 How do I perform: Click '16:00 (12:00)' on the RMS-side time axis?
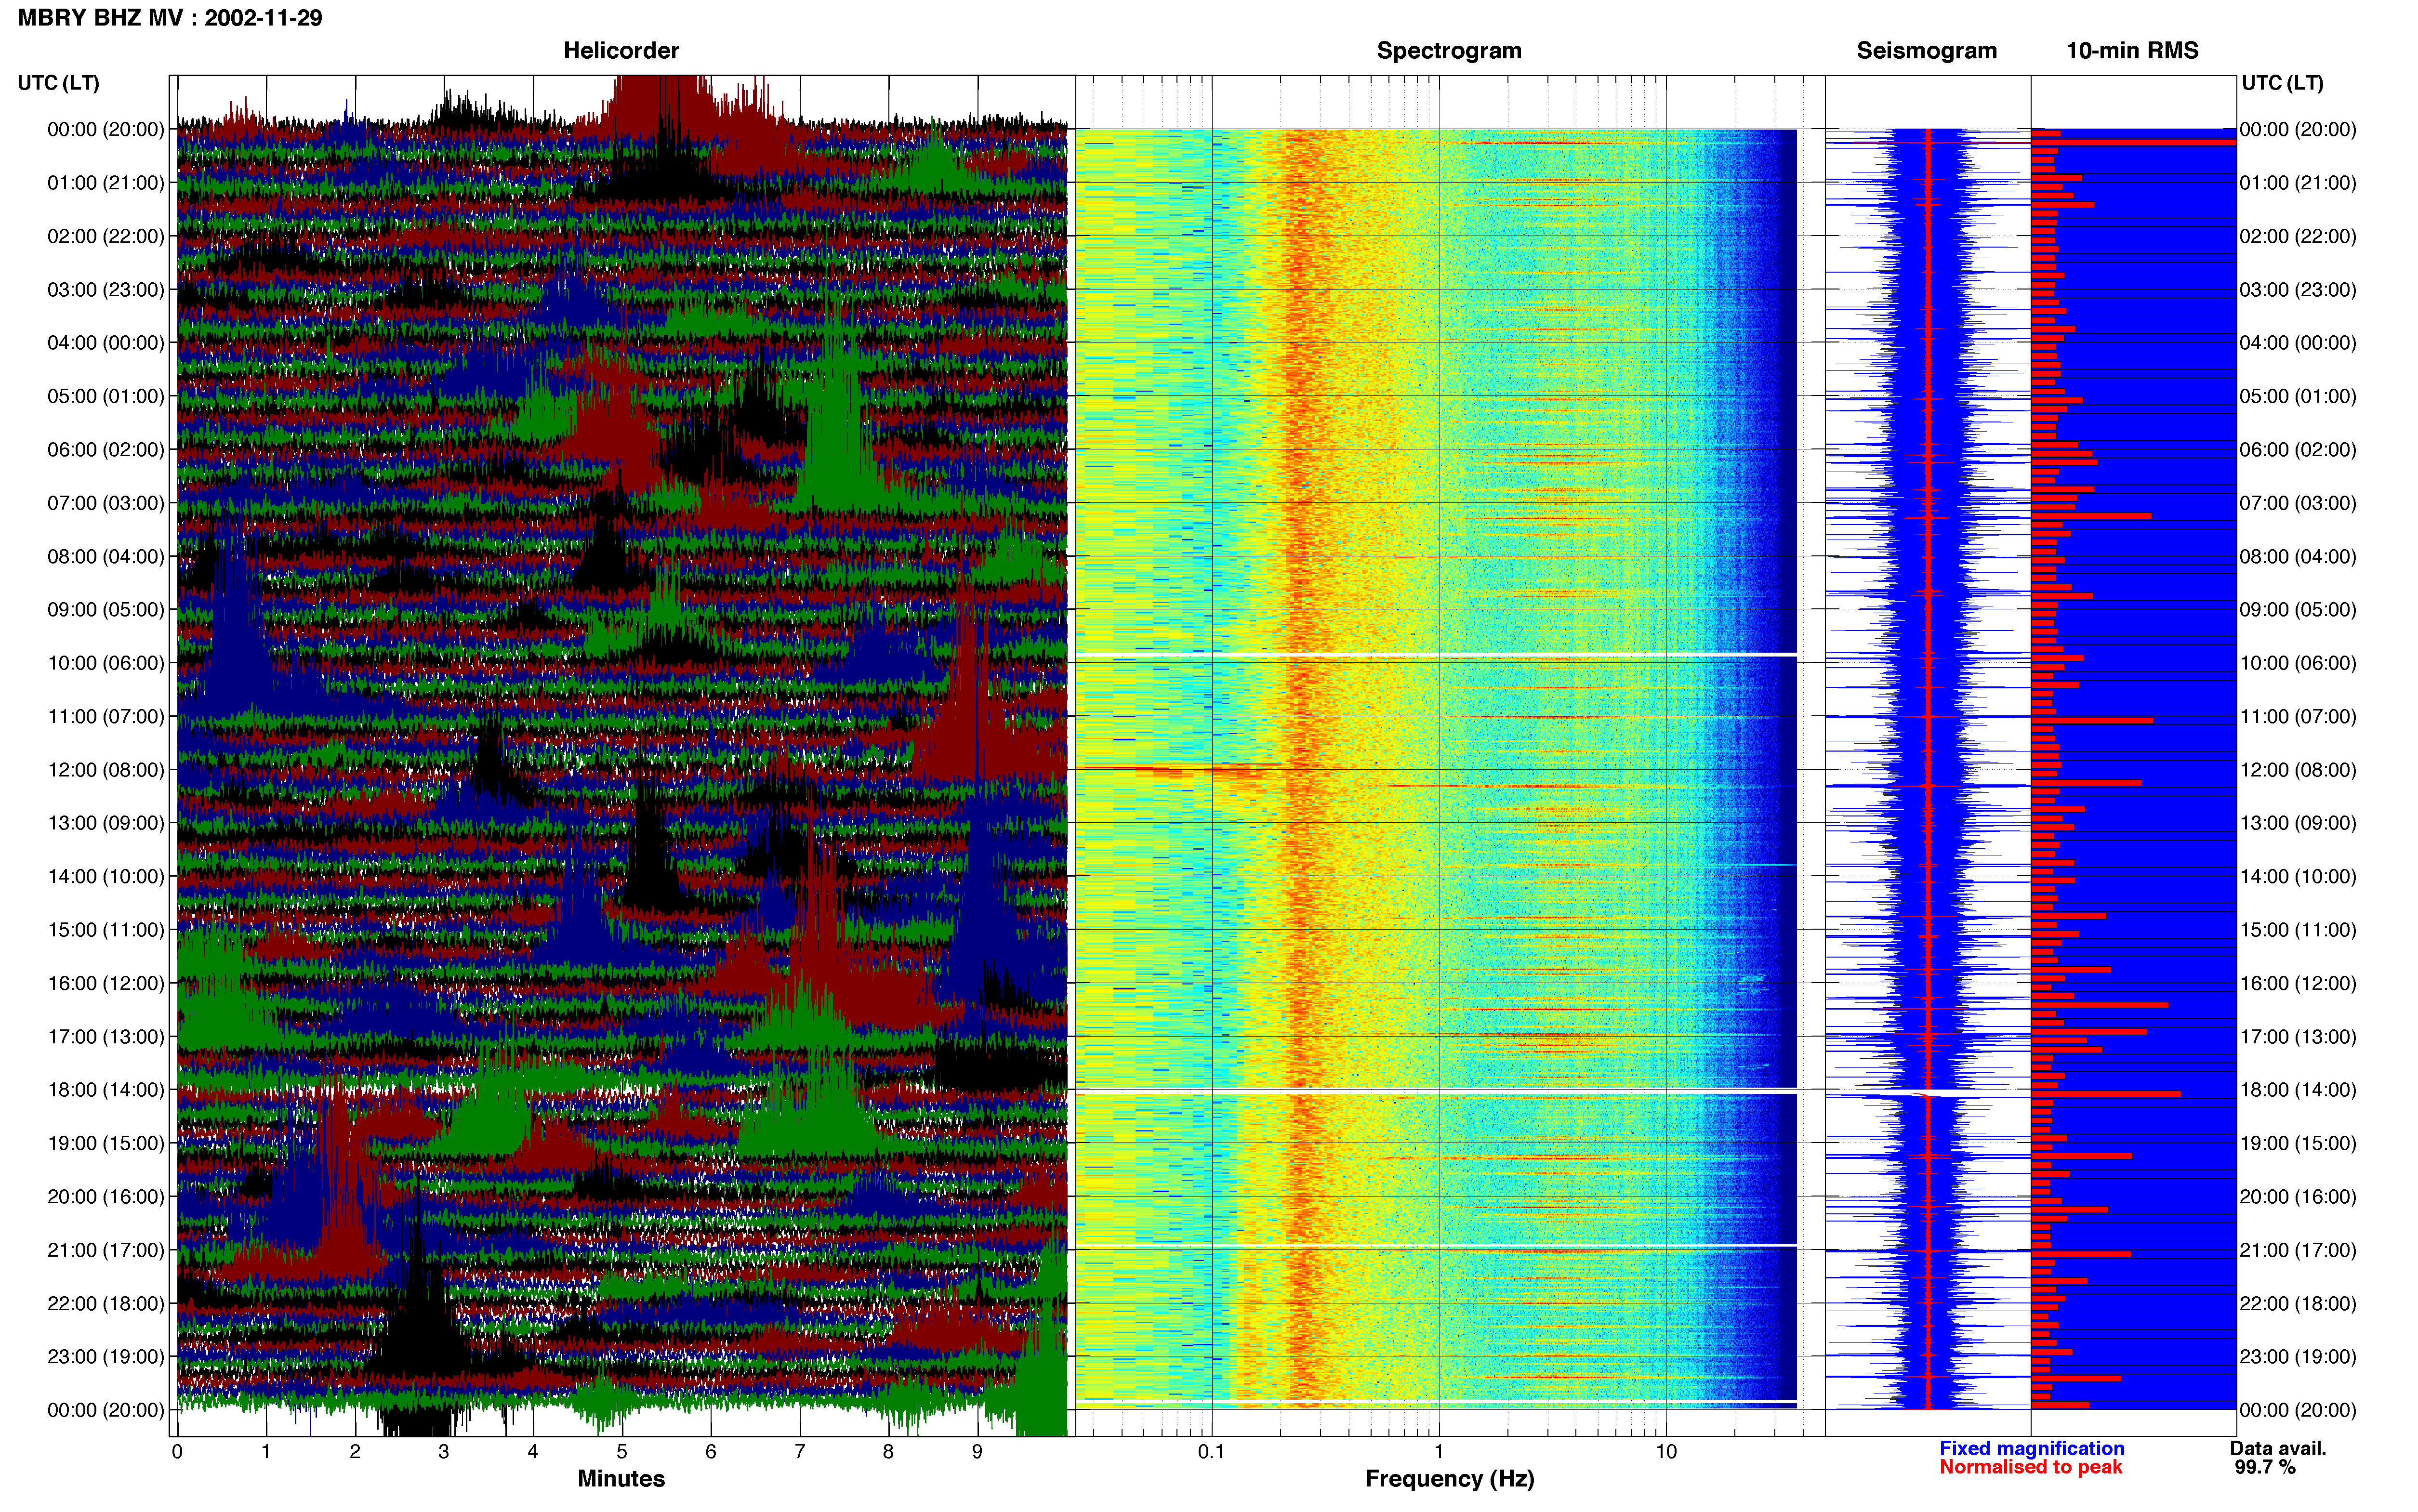coord(2298,983)
